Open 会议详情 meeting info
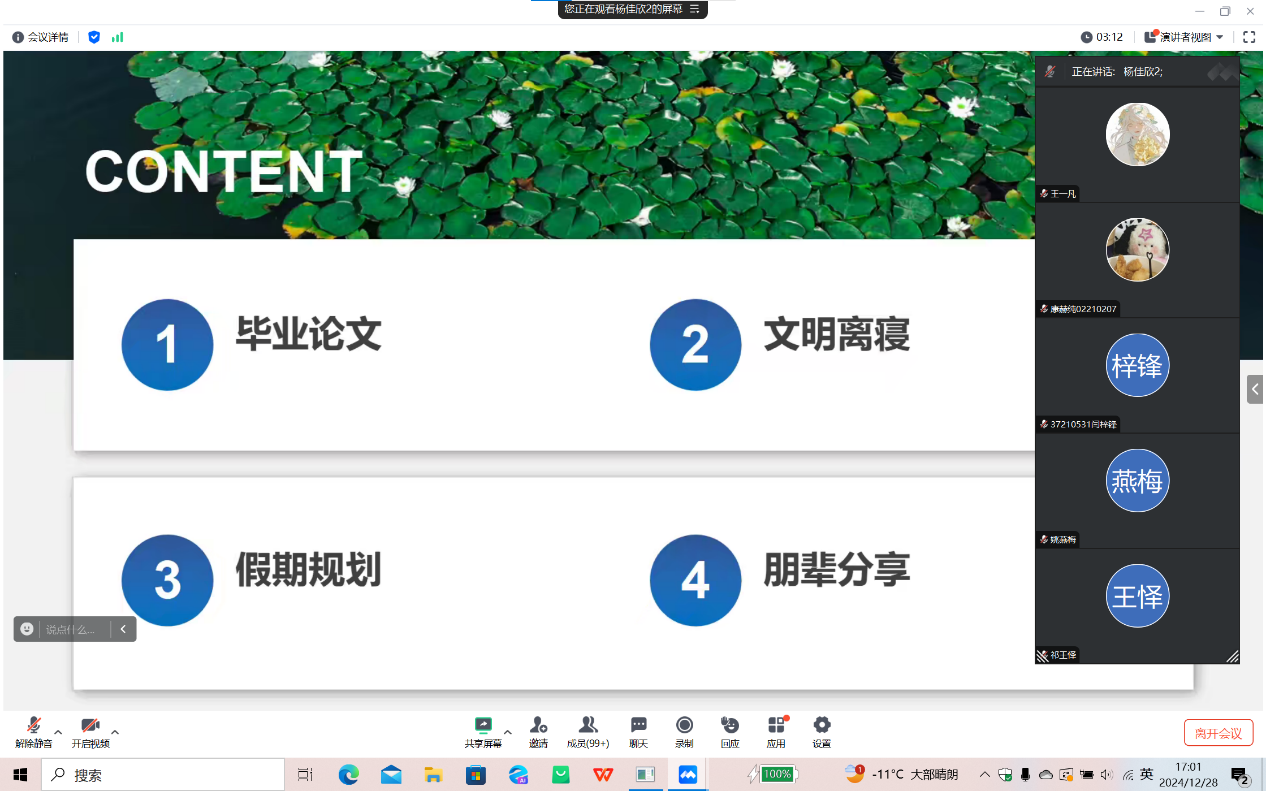Viewport: 1266px width, 791px height. 40,37
